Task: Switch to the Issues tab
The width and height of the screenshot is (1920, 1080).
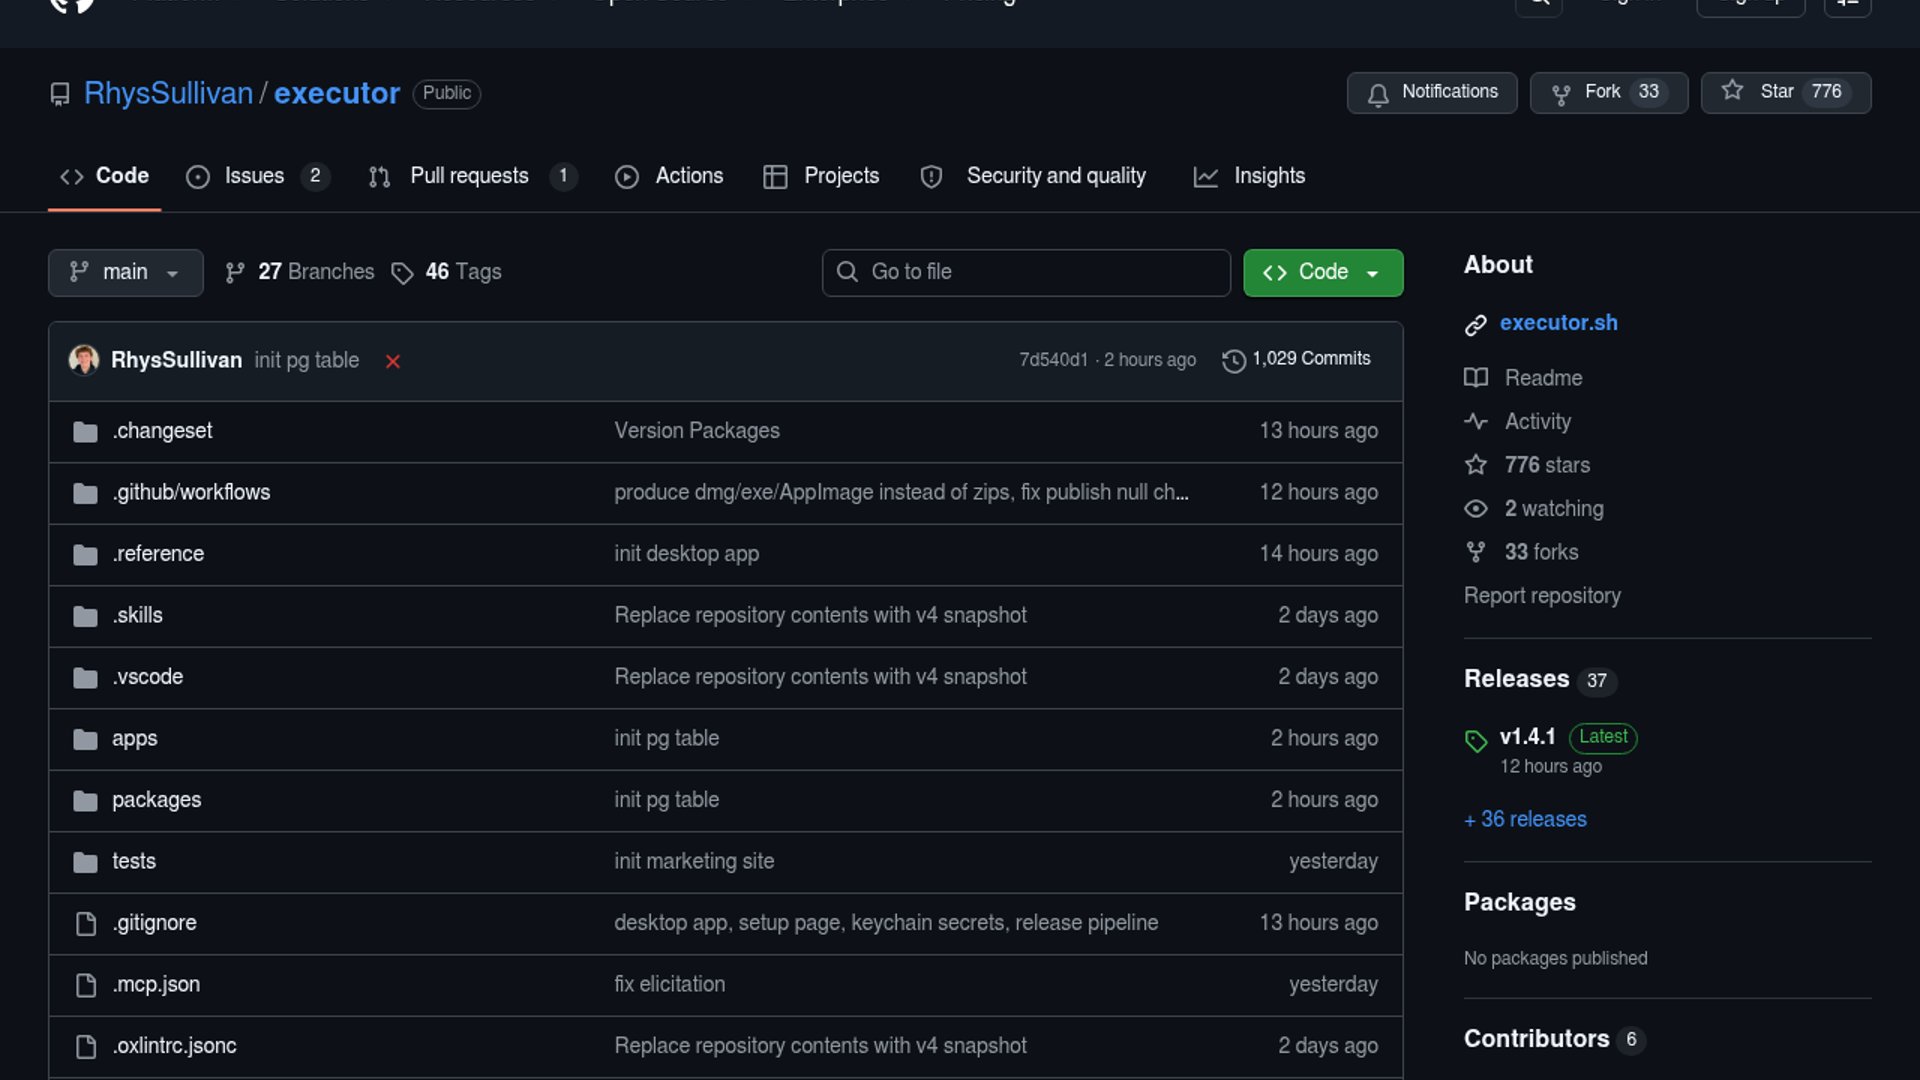Action: [254, 176]
